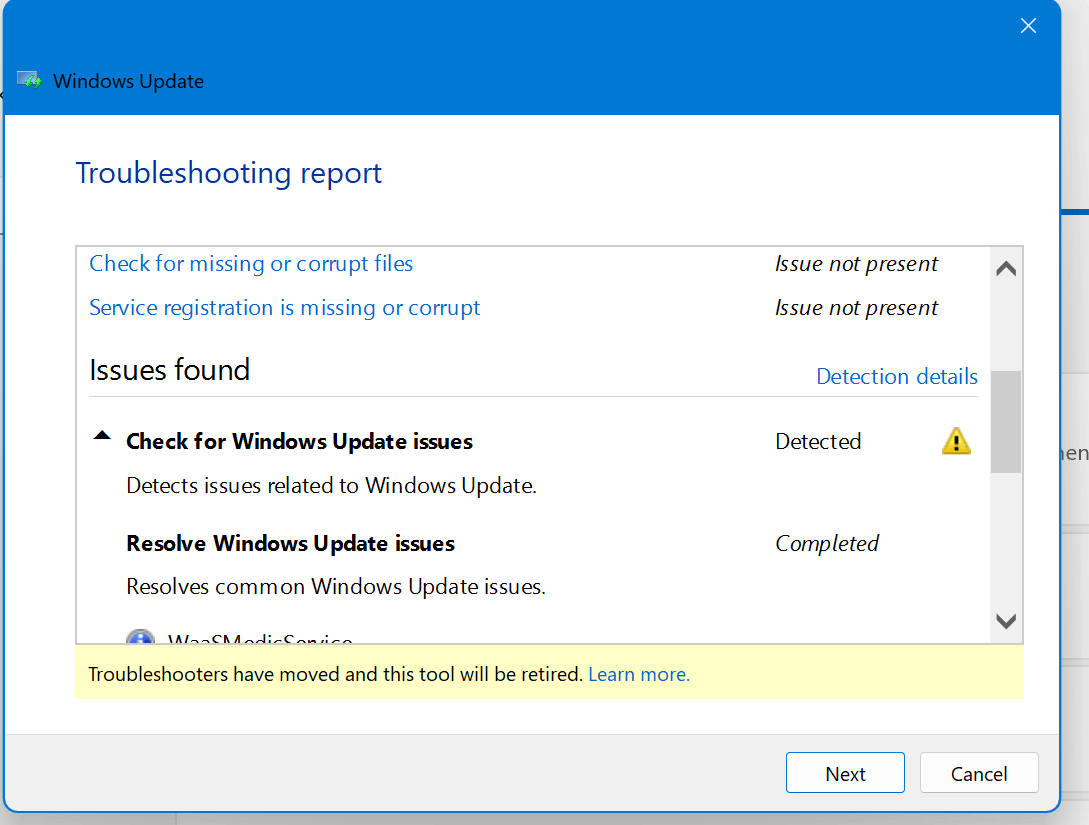Image resolution: width=1089 pixels, height=825 pixels.
Task: Click the scrollbar up arrow in the report
Action: [x=1006, y=269]
